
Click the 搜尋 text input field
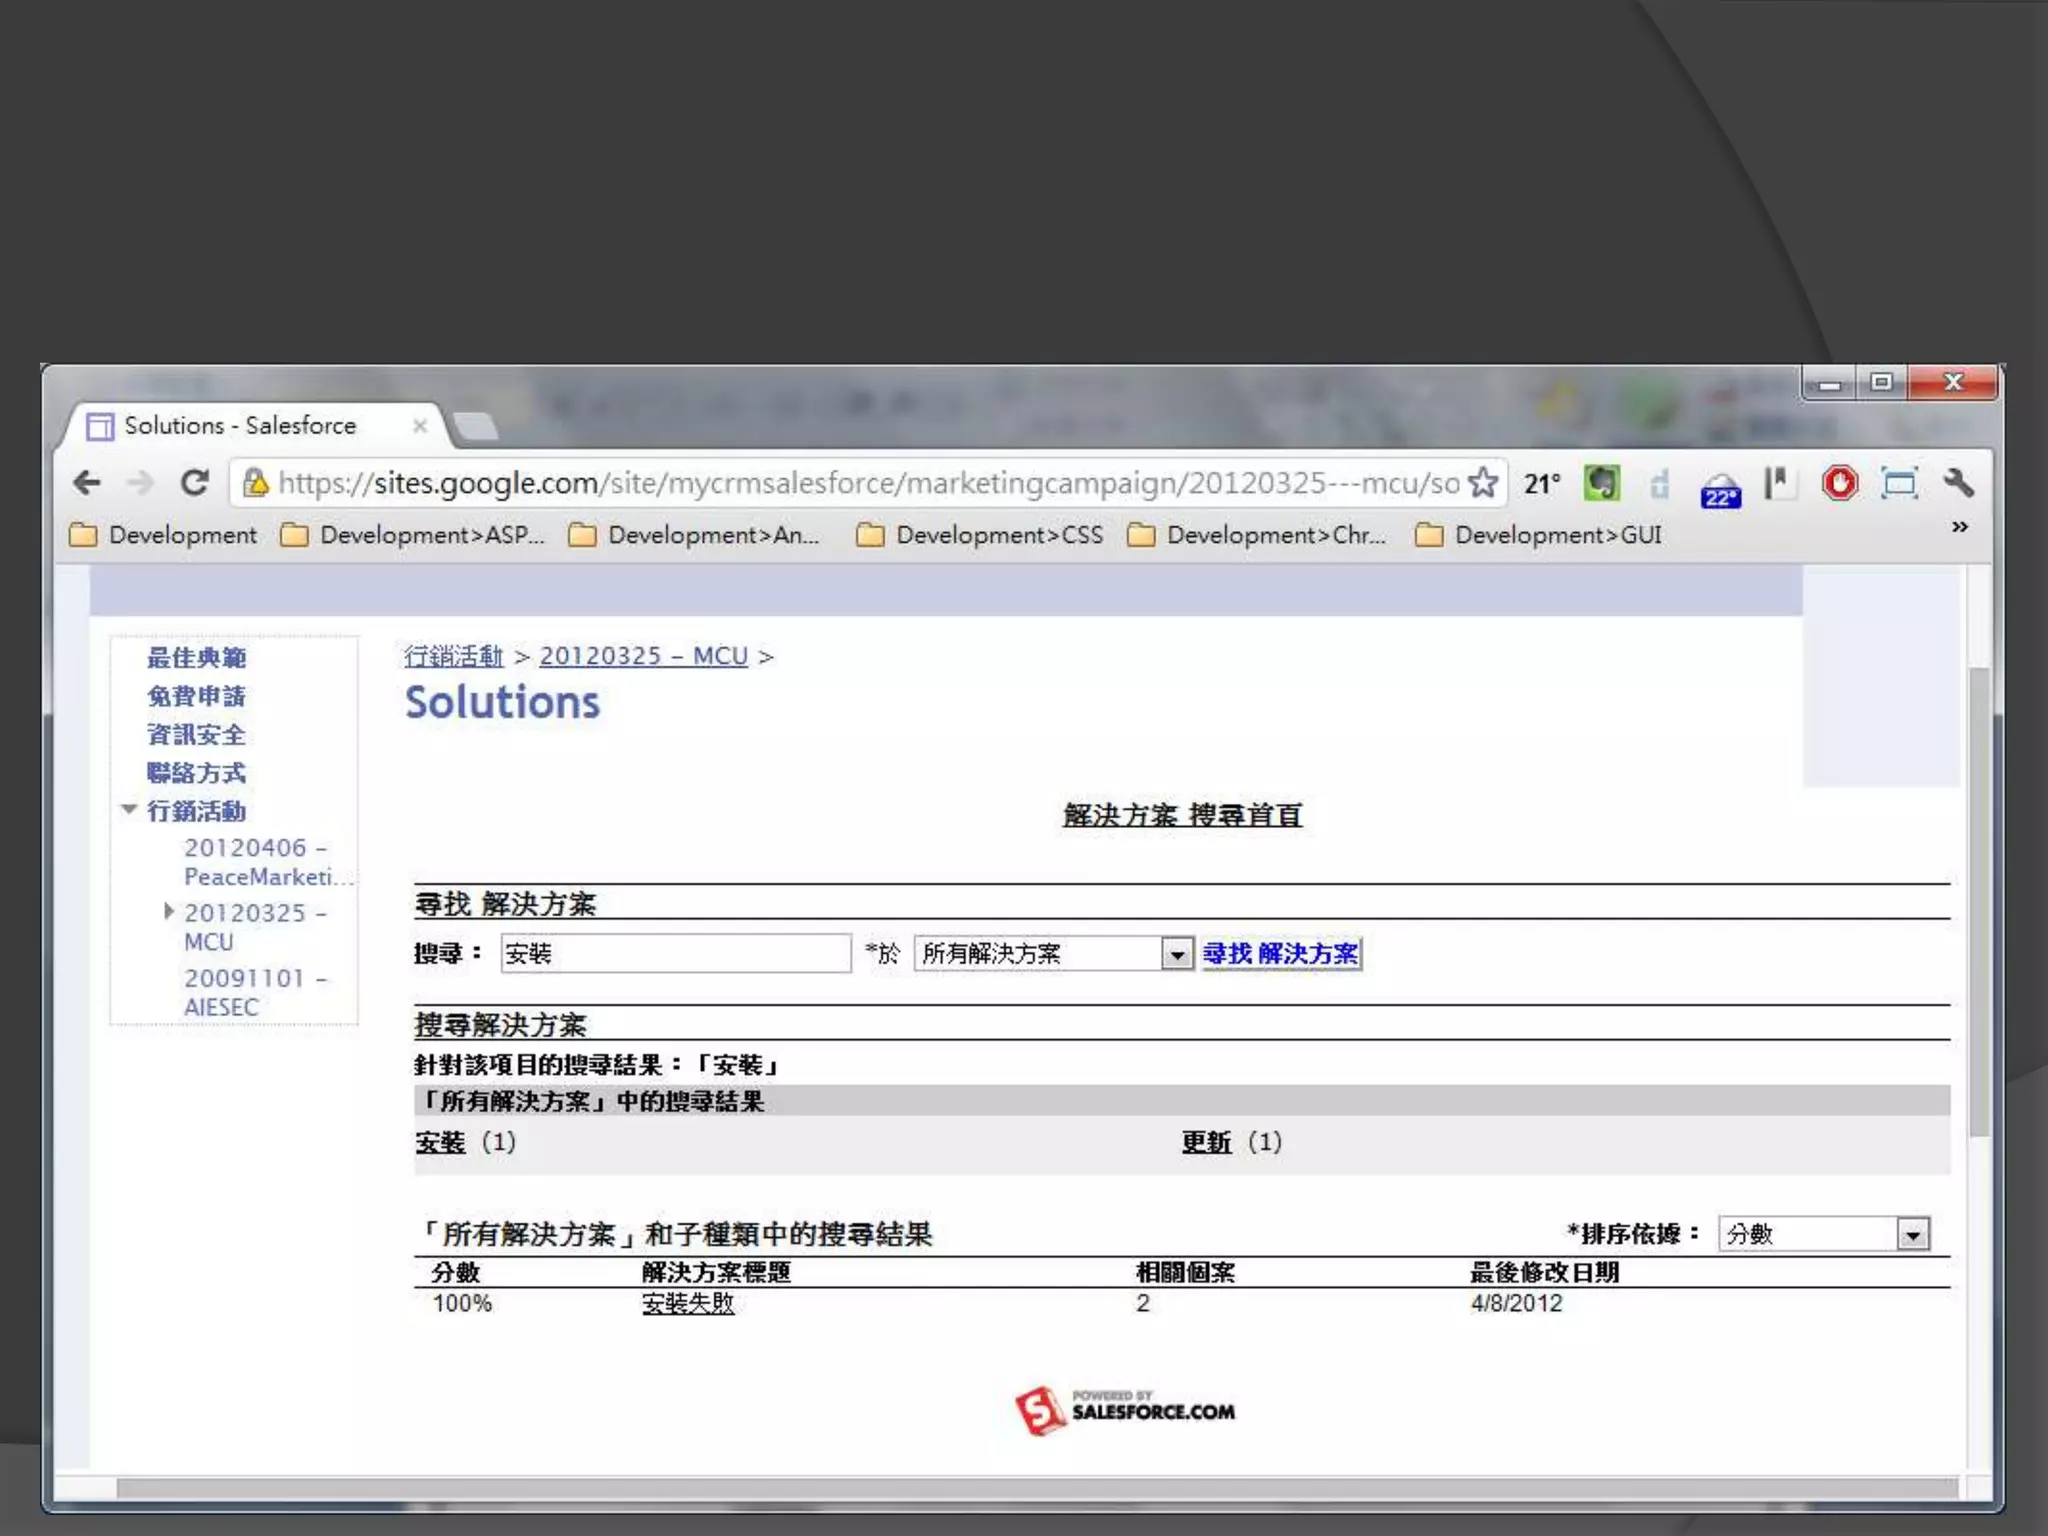tap(675, 954)
